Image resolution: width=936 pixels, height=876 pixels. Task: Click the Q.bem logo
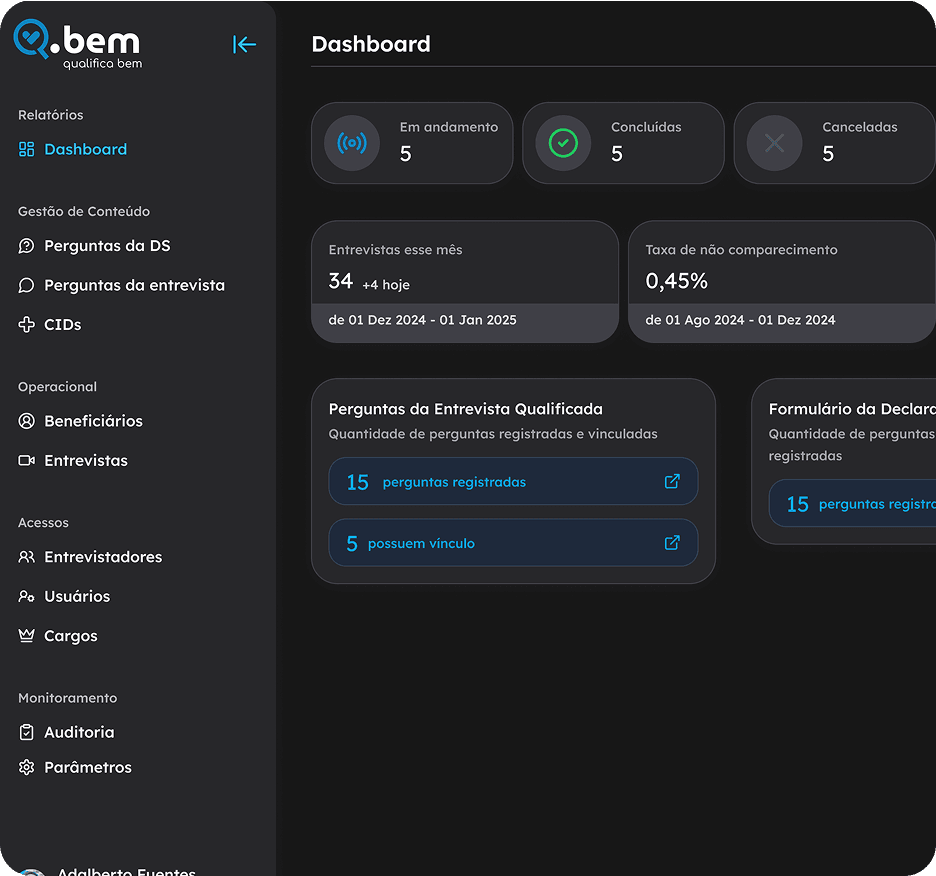tap(78, 45)
